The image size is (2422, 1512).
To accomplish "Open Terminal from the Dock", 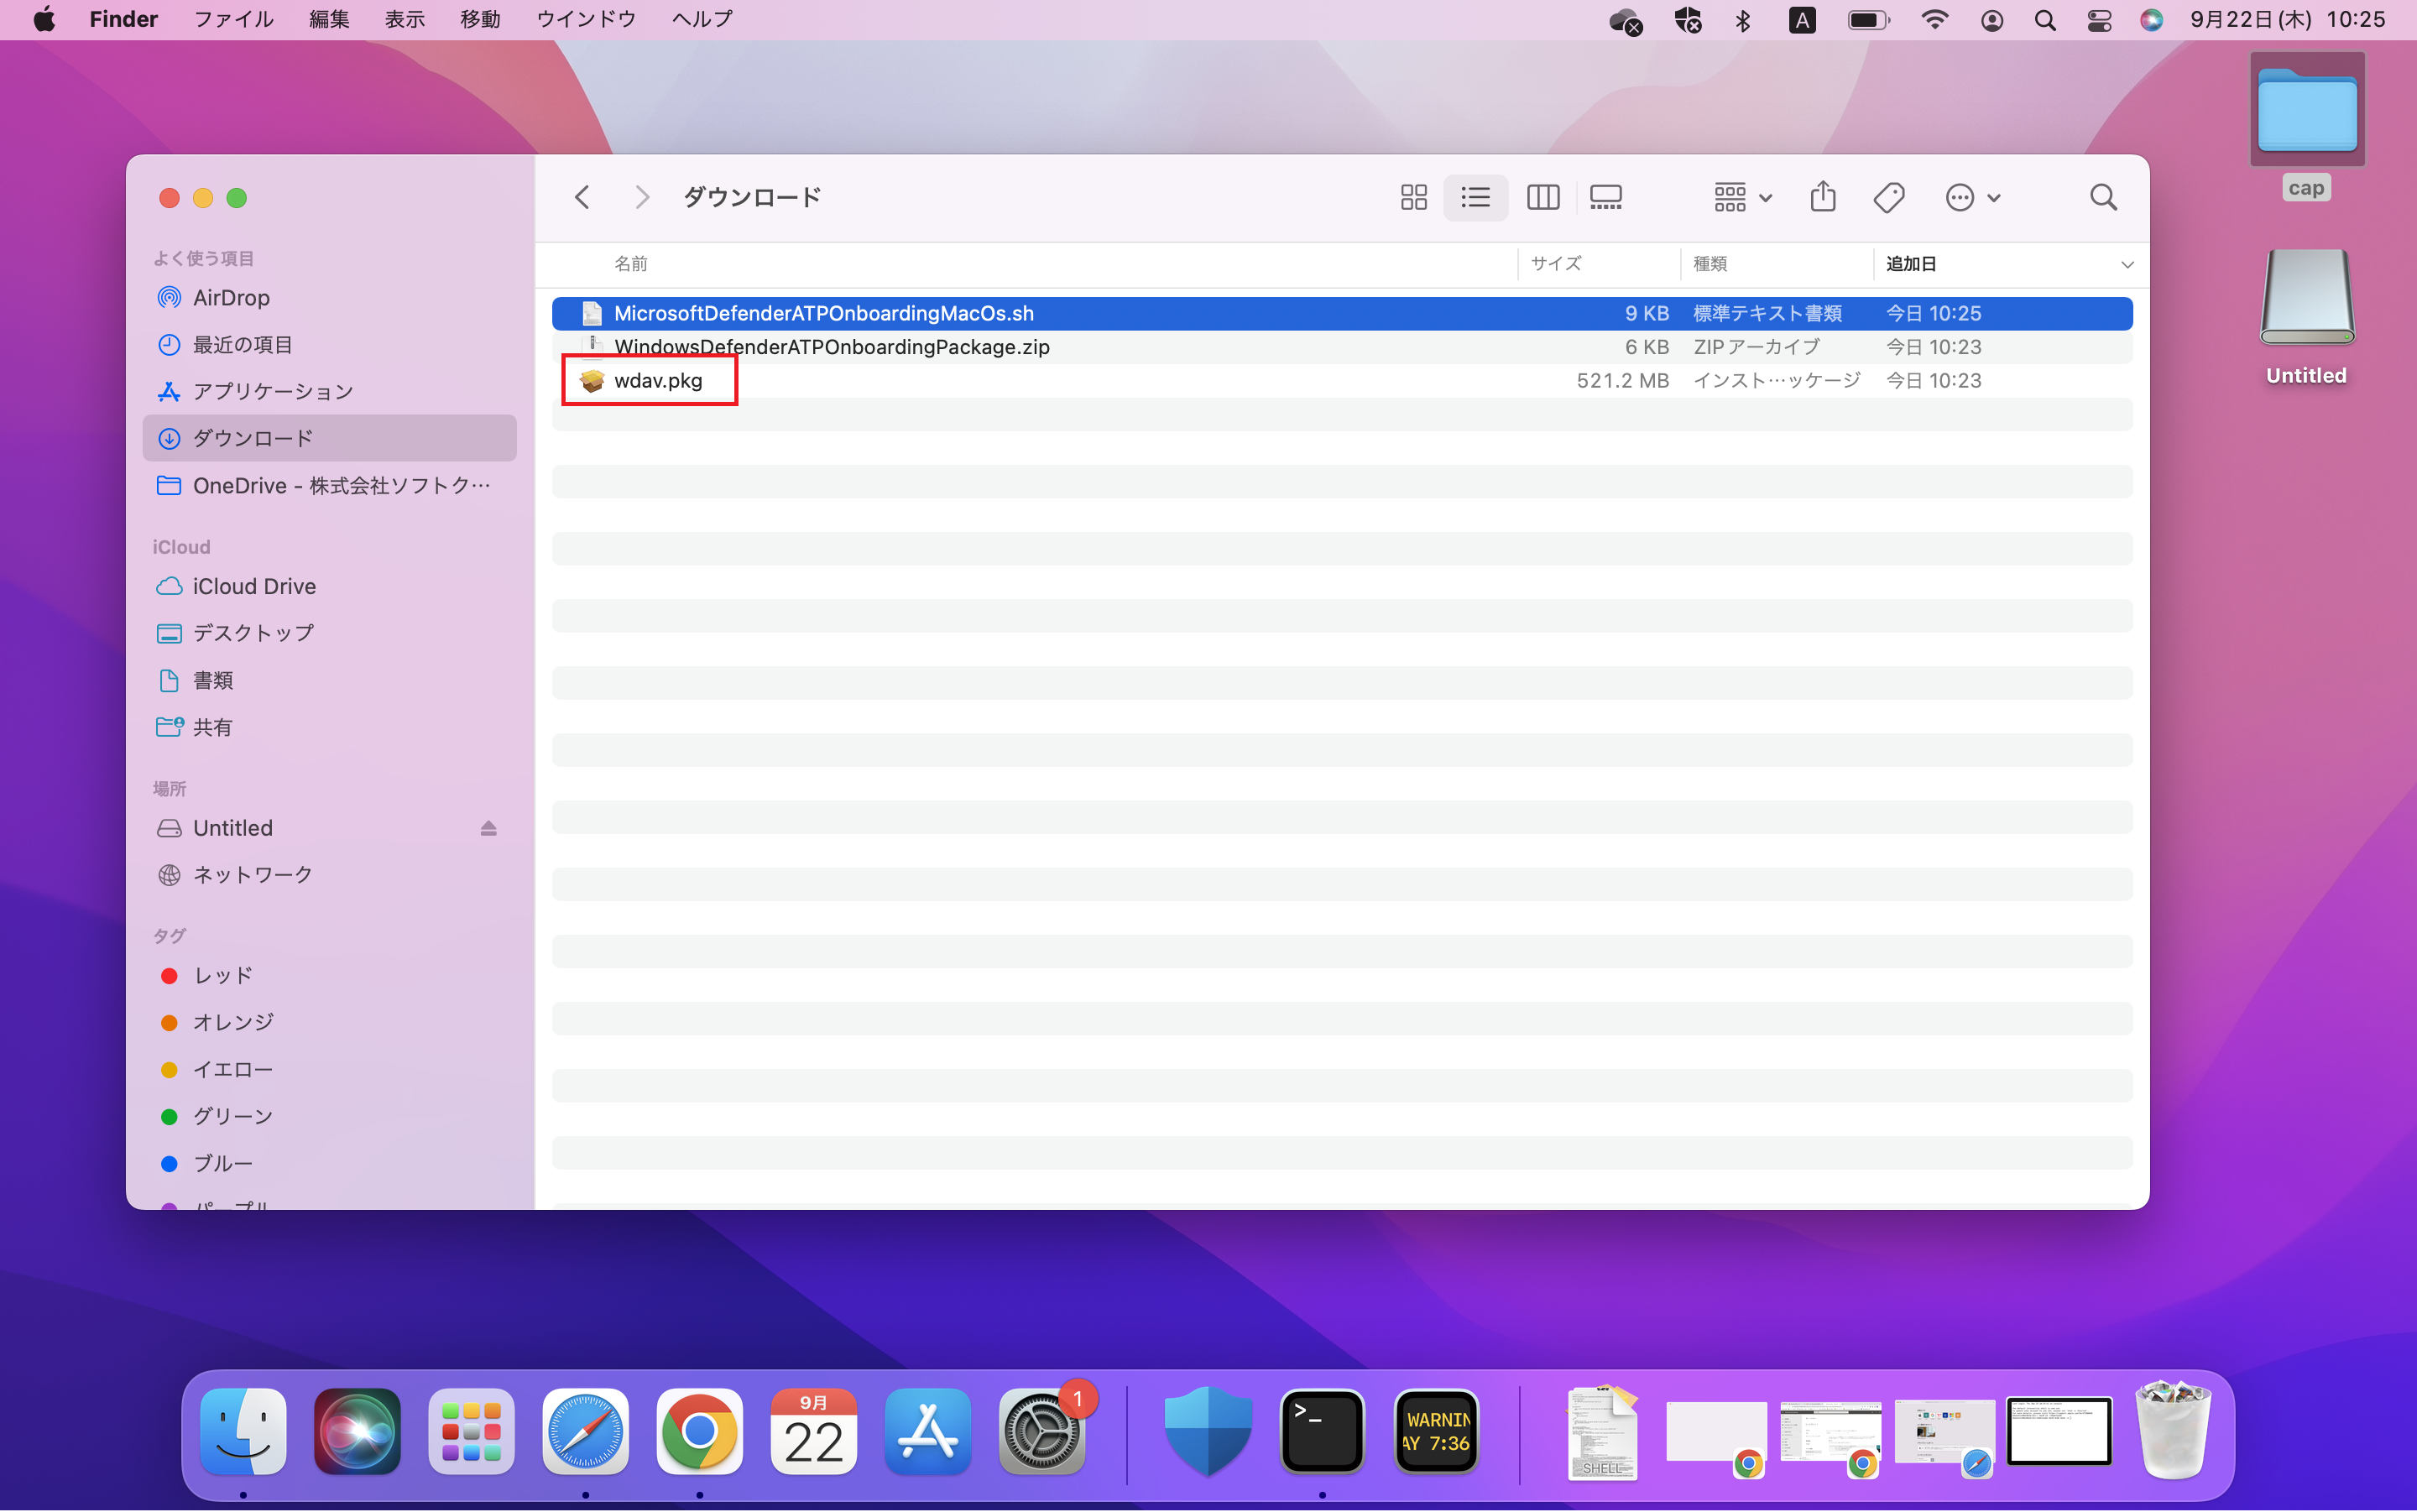I will 1325,1433.
